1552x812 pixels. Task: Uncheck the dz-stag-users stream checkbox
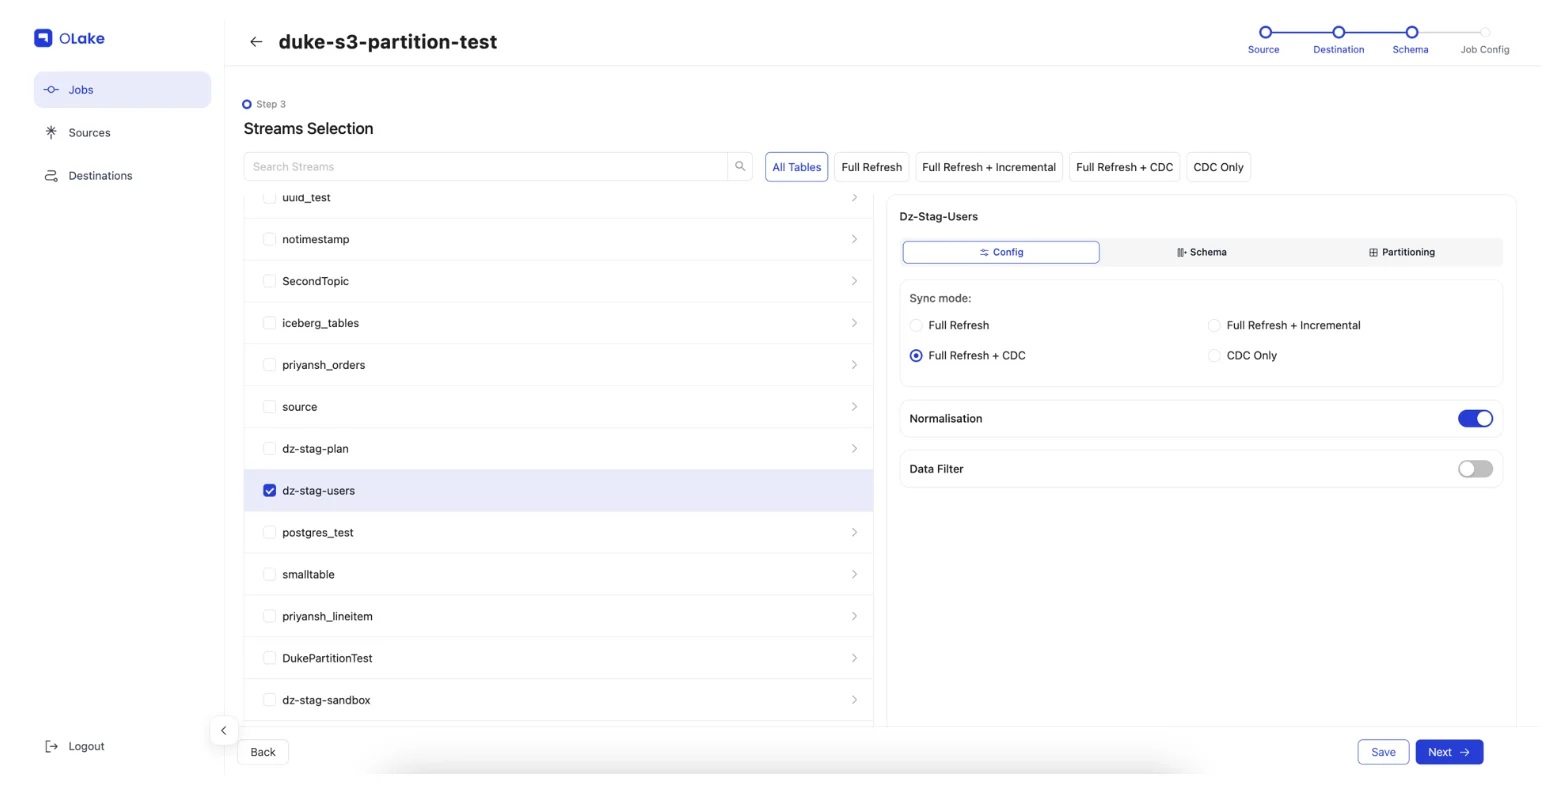(269, 491)
